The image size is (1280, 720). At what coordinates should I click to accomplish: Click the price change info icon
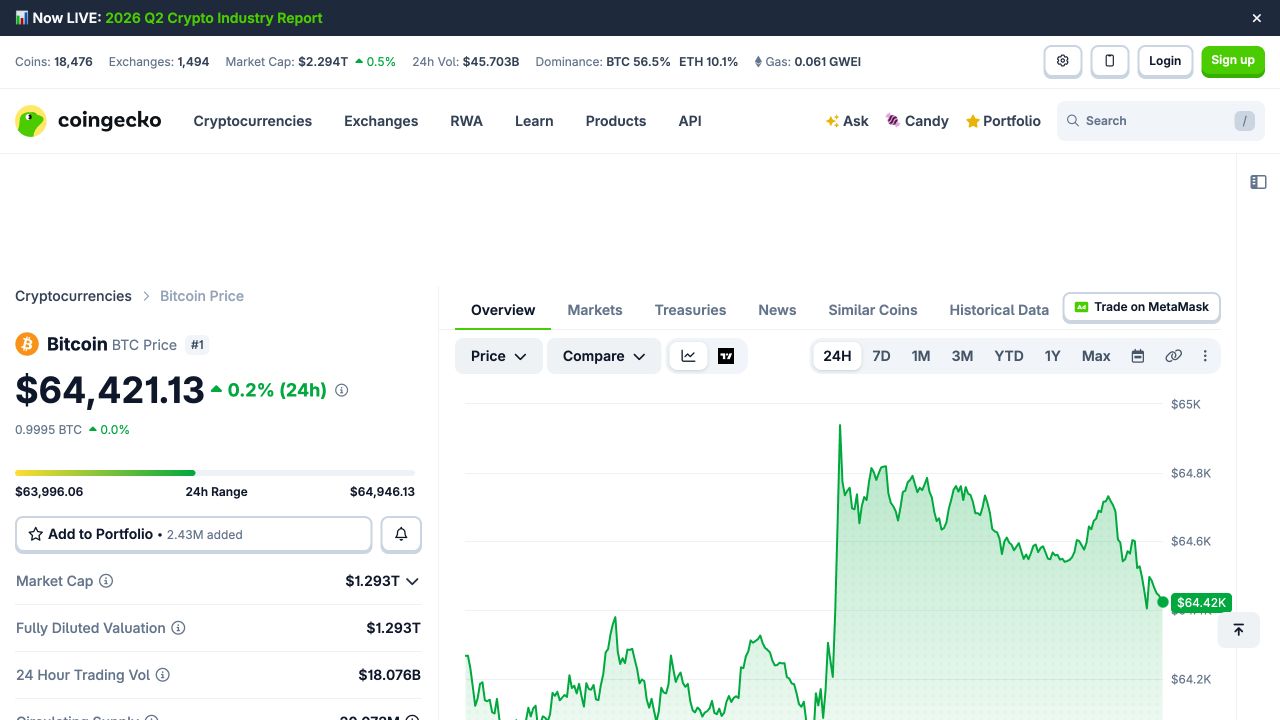pos(341,390)
